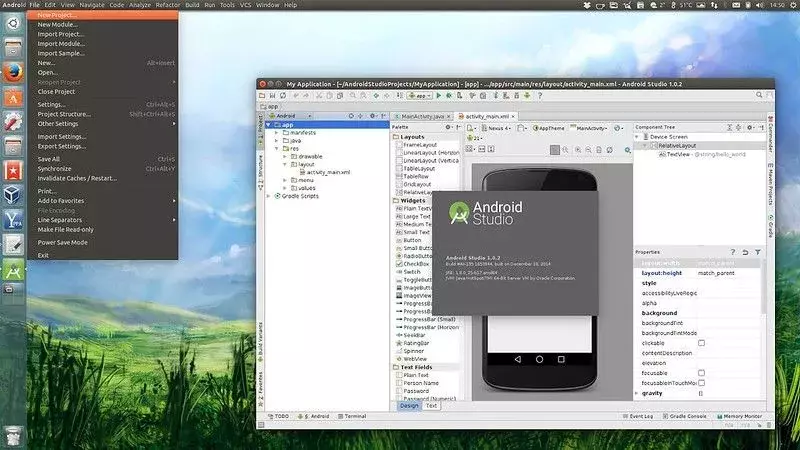Click the zoom out icon in design toolbar
Viewport: 800px width, 450px height.
pos(588,150)
